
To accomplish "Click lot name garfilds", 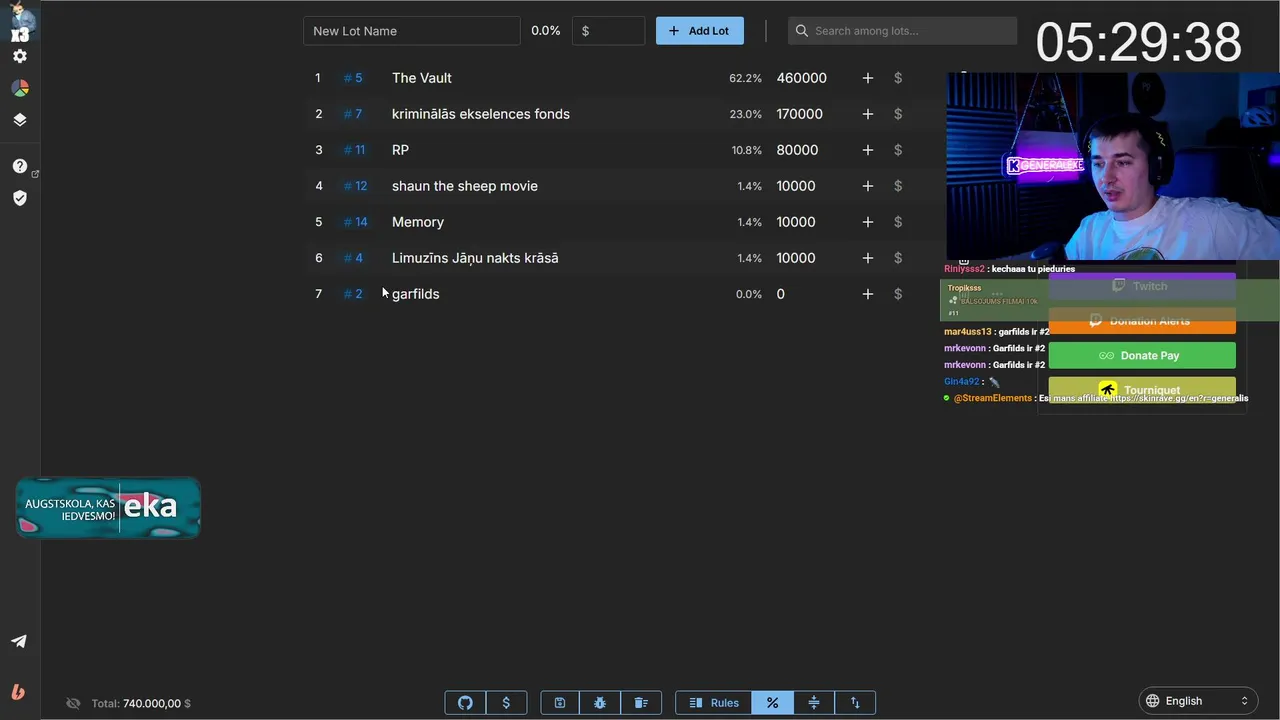I will coord(416,294).
